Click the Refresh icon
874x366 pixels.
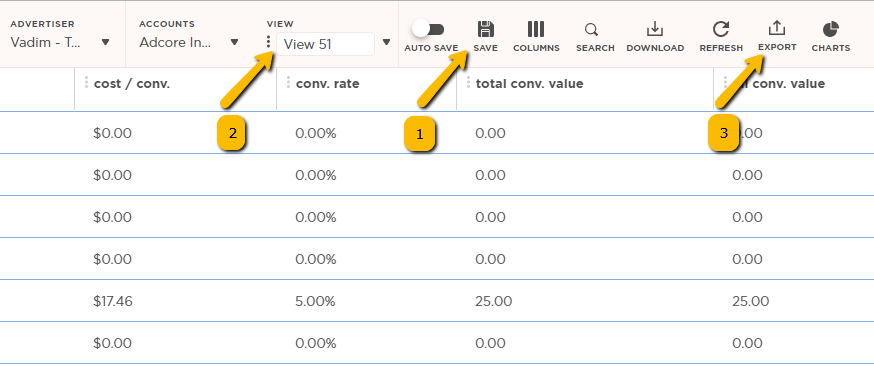tap(721, 29)
